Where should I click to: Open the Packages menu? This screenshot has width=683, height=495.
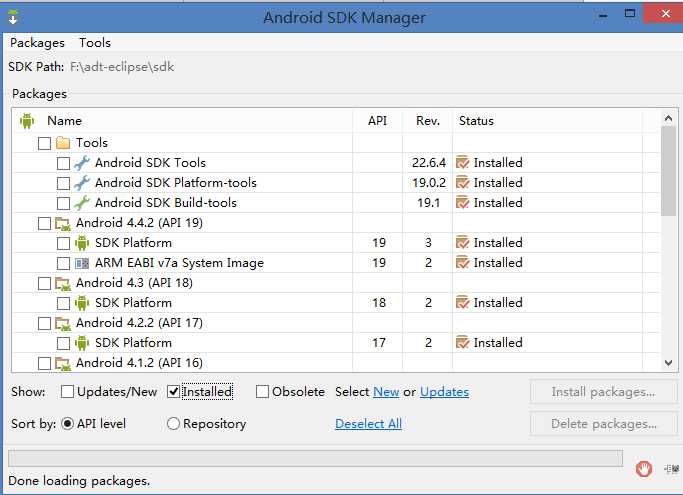tap(37, 43)
